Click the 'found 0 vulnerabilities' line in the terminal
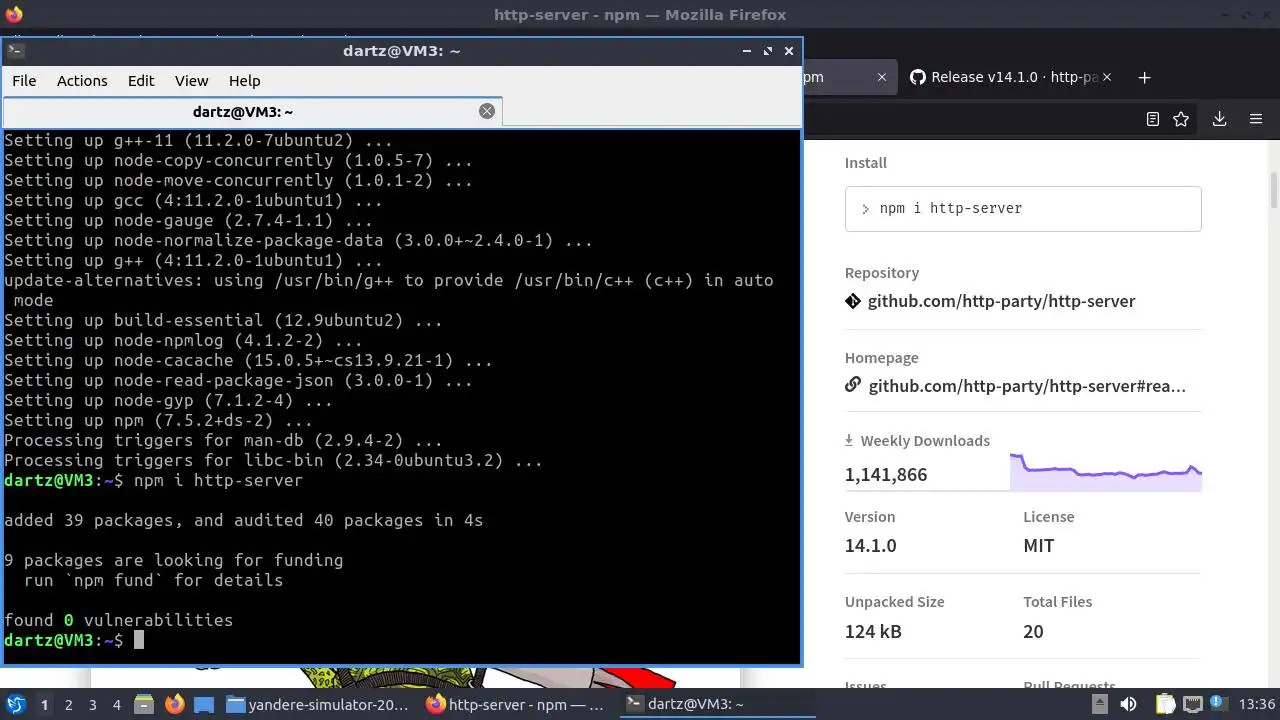The width and height of the screenshot is (1280, 720). (118, 620)
